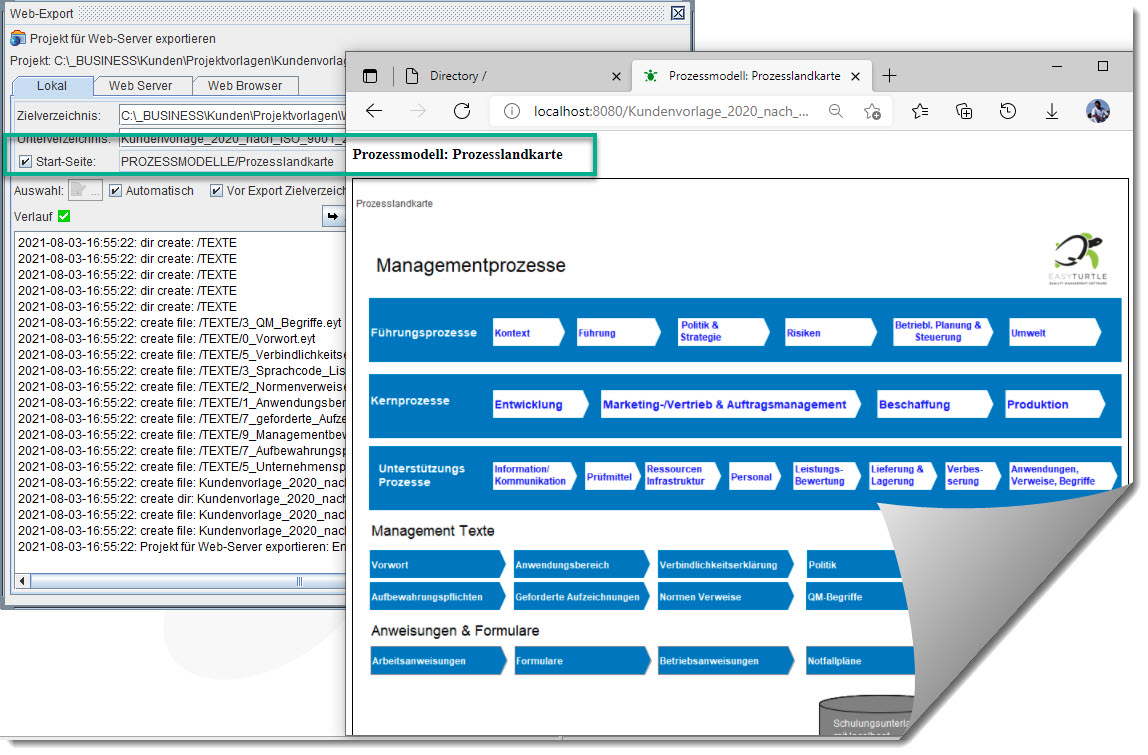The image size is (1148, 755).
Task: Click the zoom out magnifier in address bar
Action: [x=836, y=111]
